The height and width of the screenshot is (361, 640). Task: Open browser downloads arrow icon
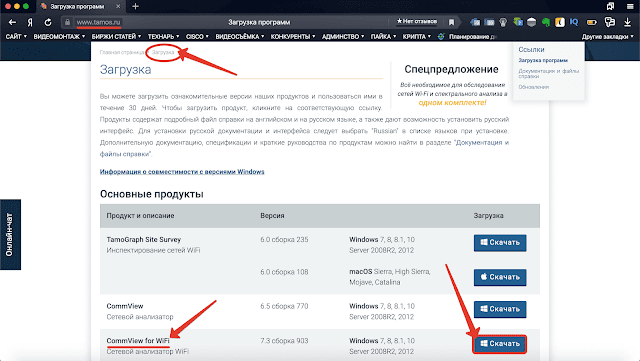click(x=627, y=22)
